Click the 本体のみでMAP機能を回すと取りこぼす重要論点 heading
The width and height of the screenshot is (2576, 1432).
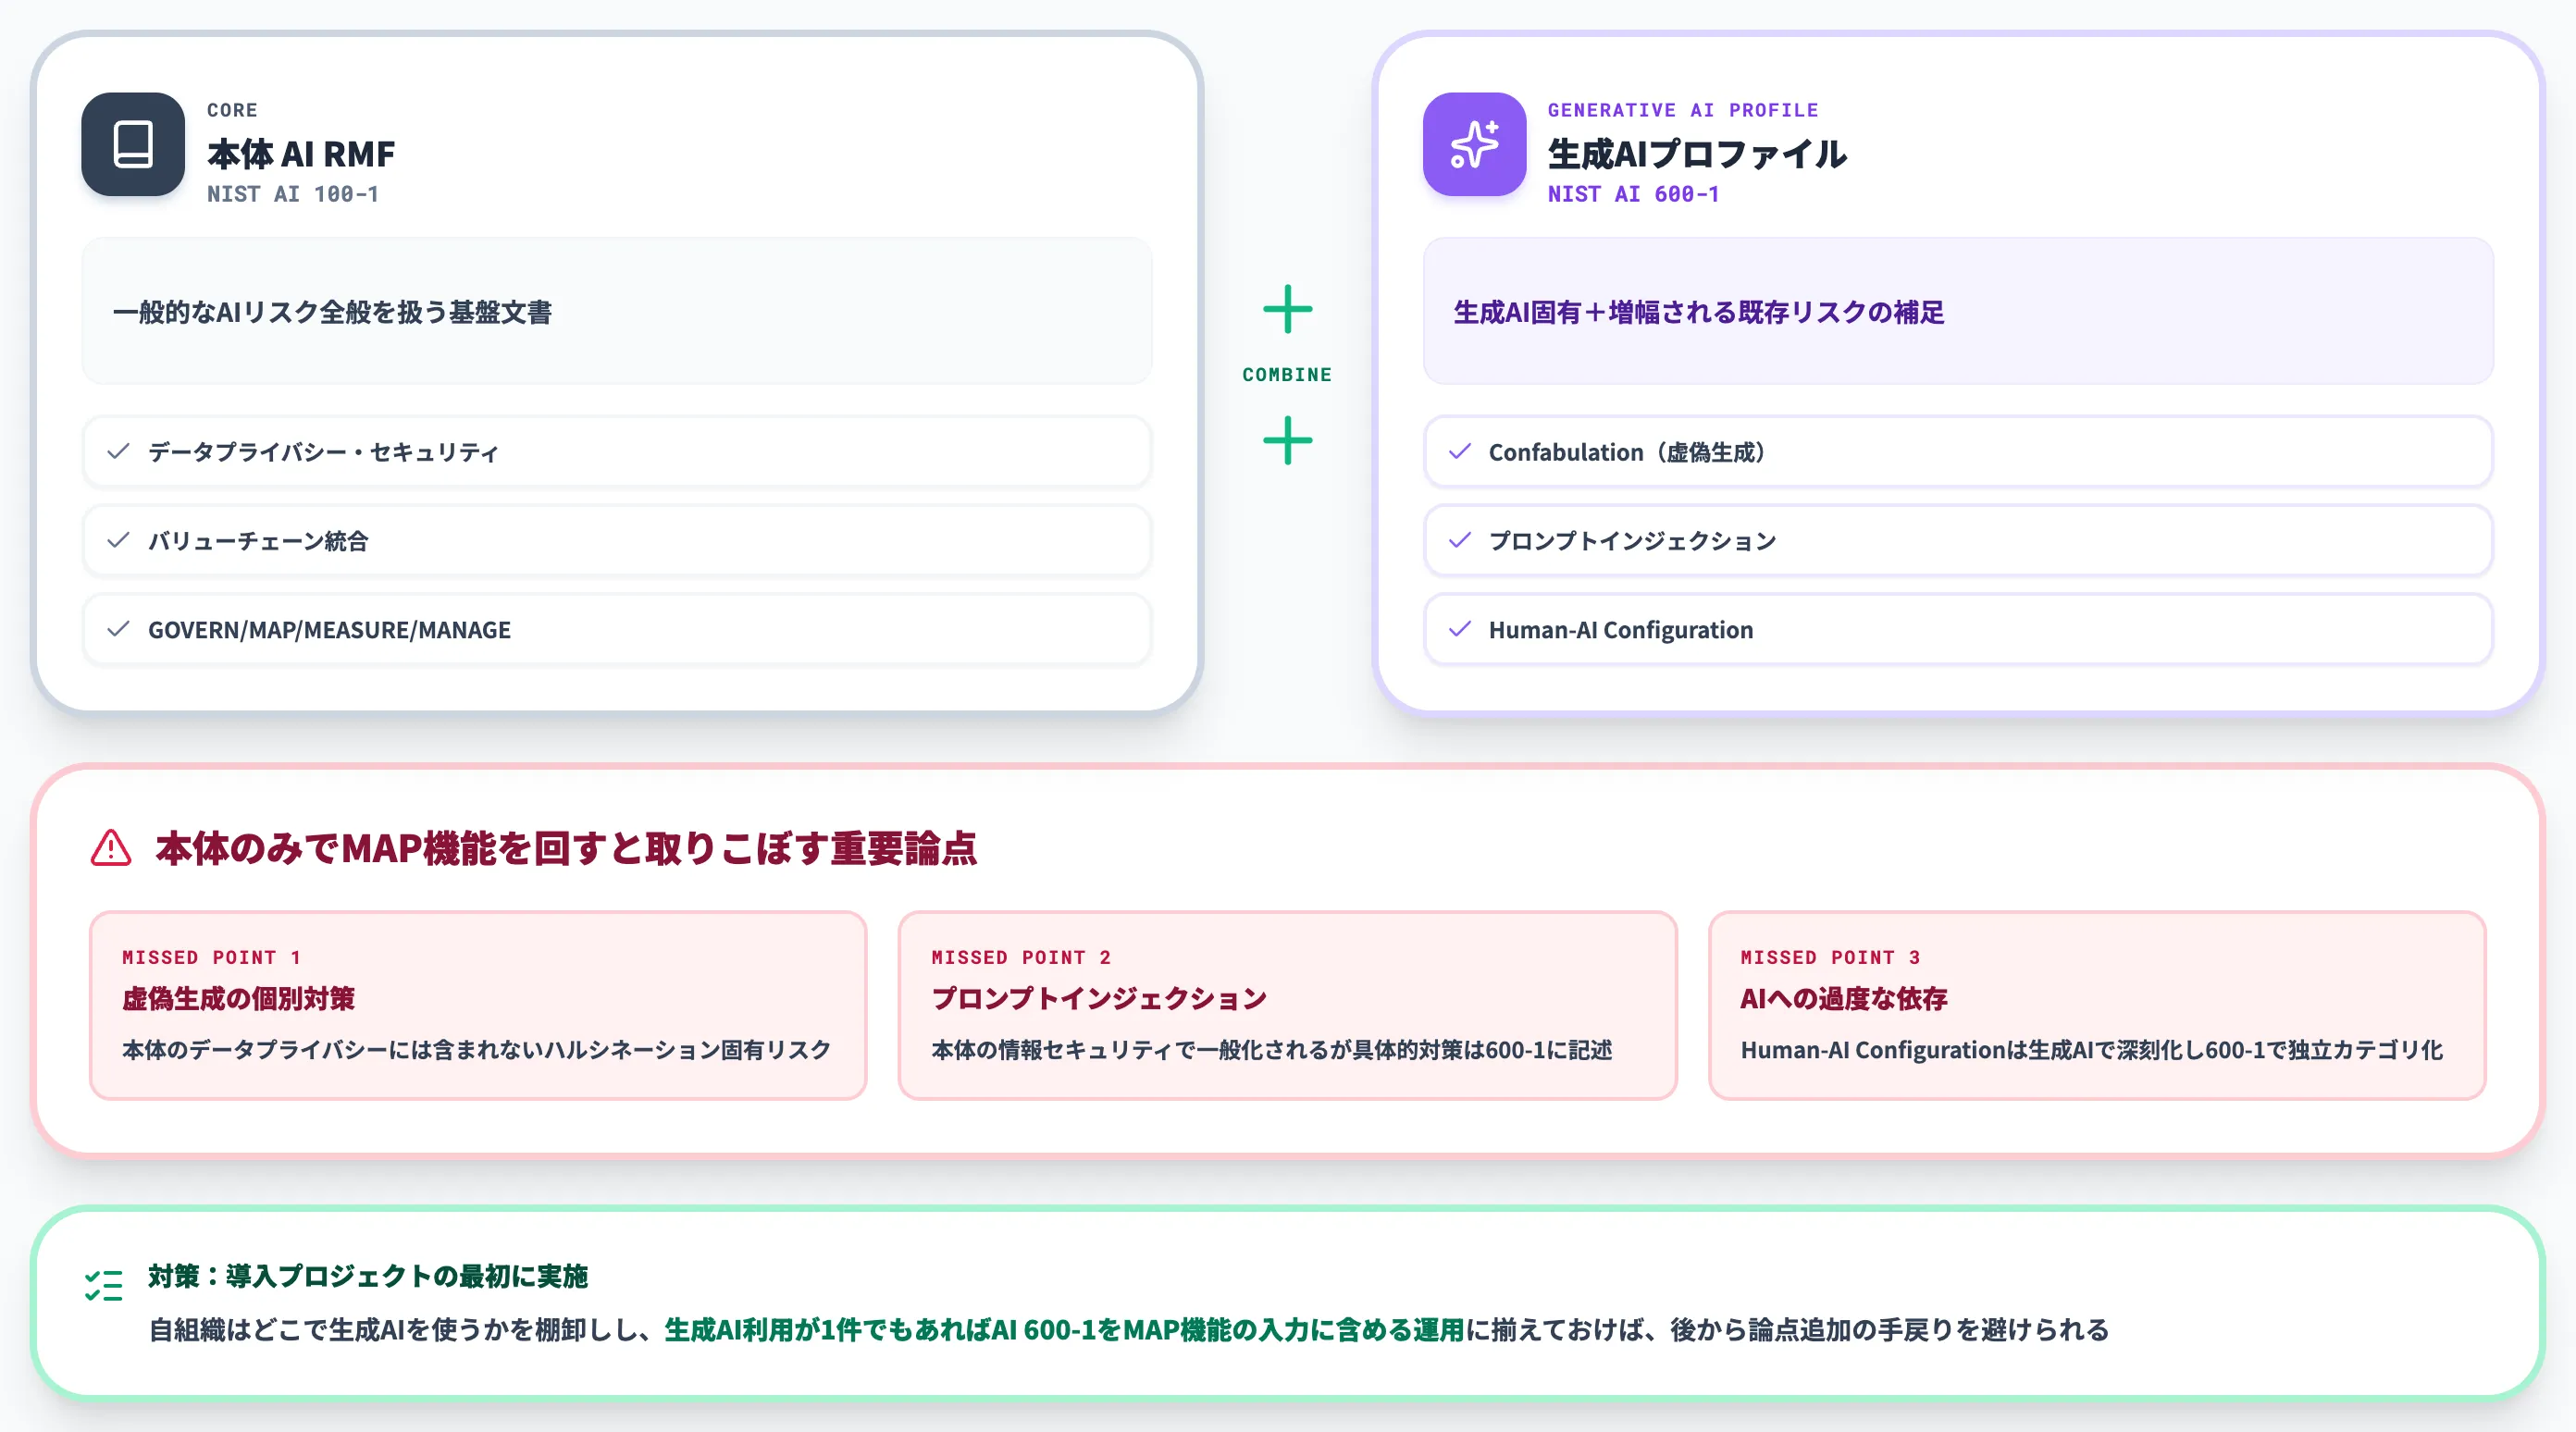tap(566, 848)
